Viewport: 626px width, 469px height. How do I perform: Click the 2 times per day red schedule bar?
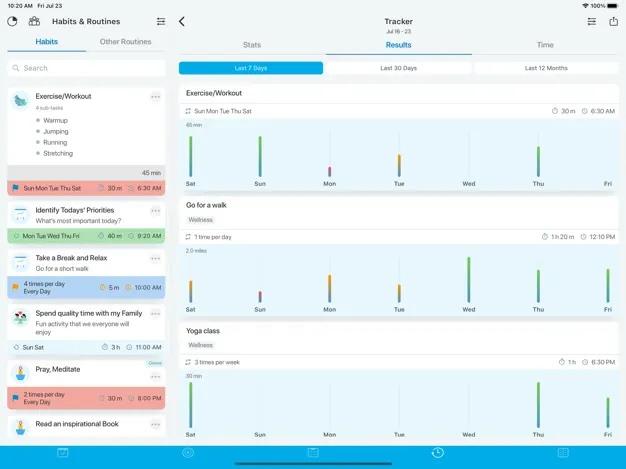pos(86,398)
